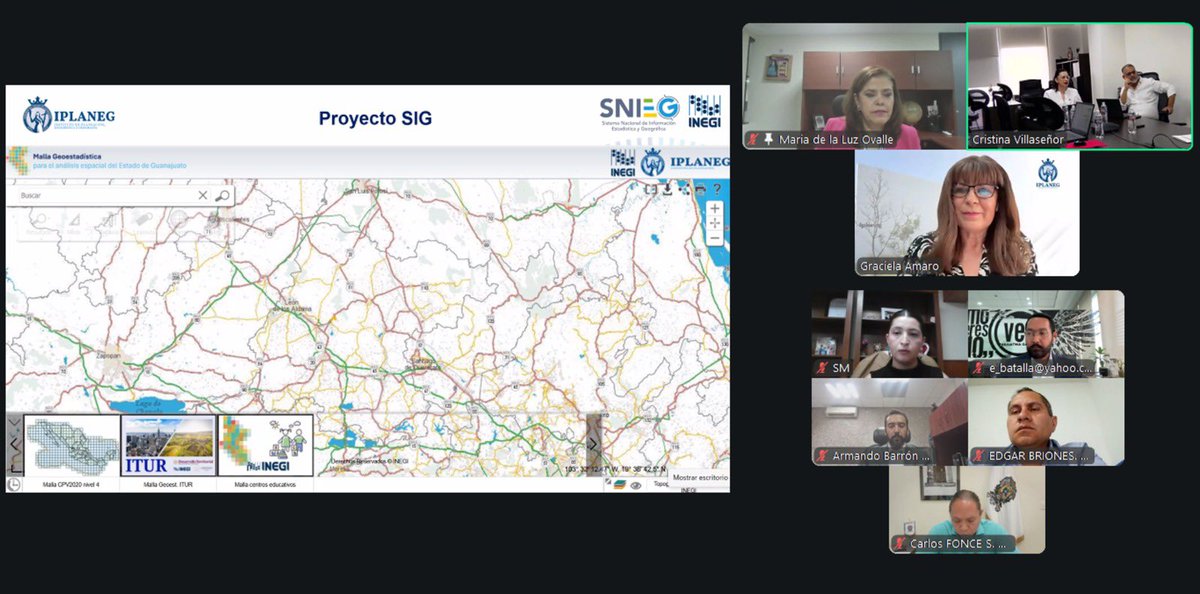Click the Malla Geoestadística mosaic logo
The height and width of the screenshot is (594, 1200).
tap(17, 161)
